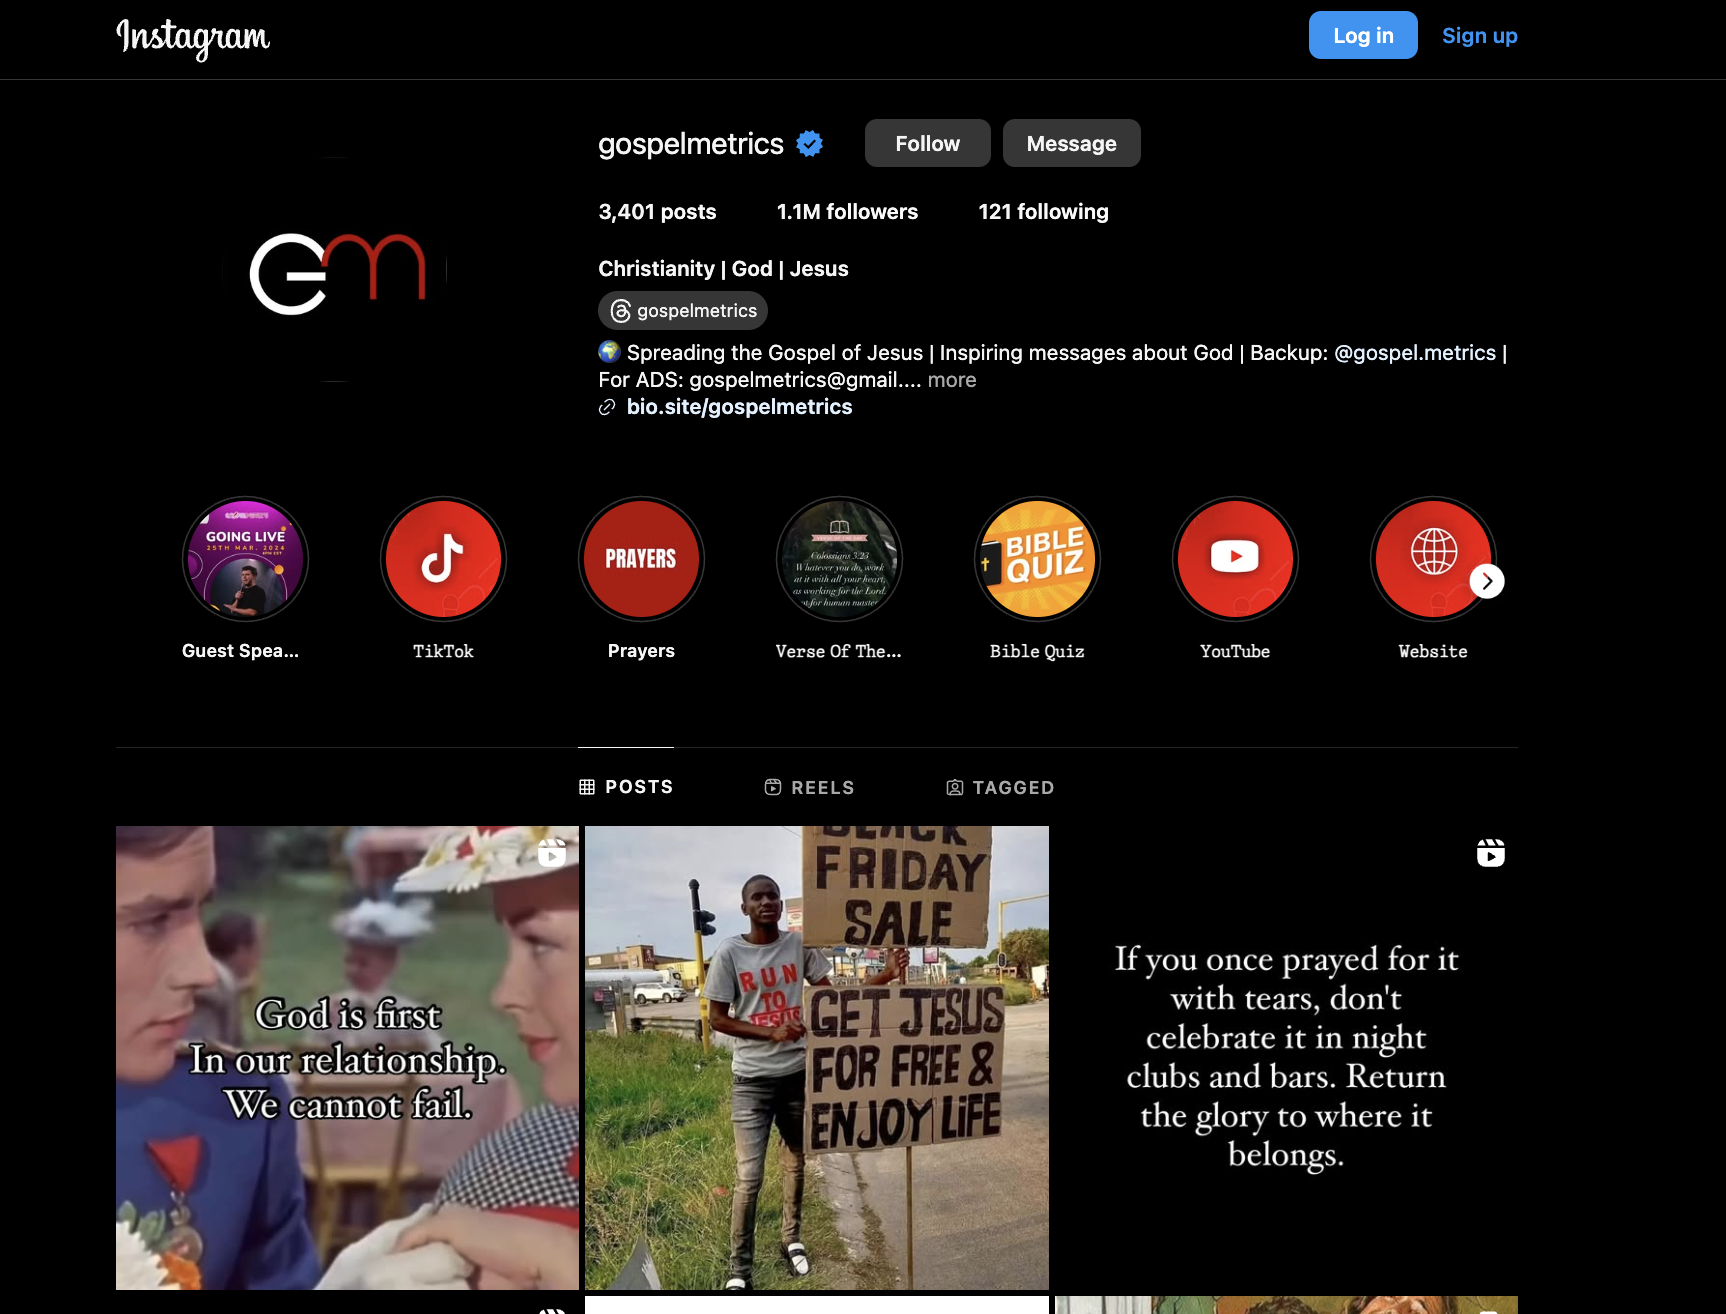This screenshot has height=1314, width=1726.
Task: Click the Log in button
Action: pyautogui.click(x=1363, y=36)
